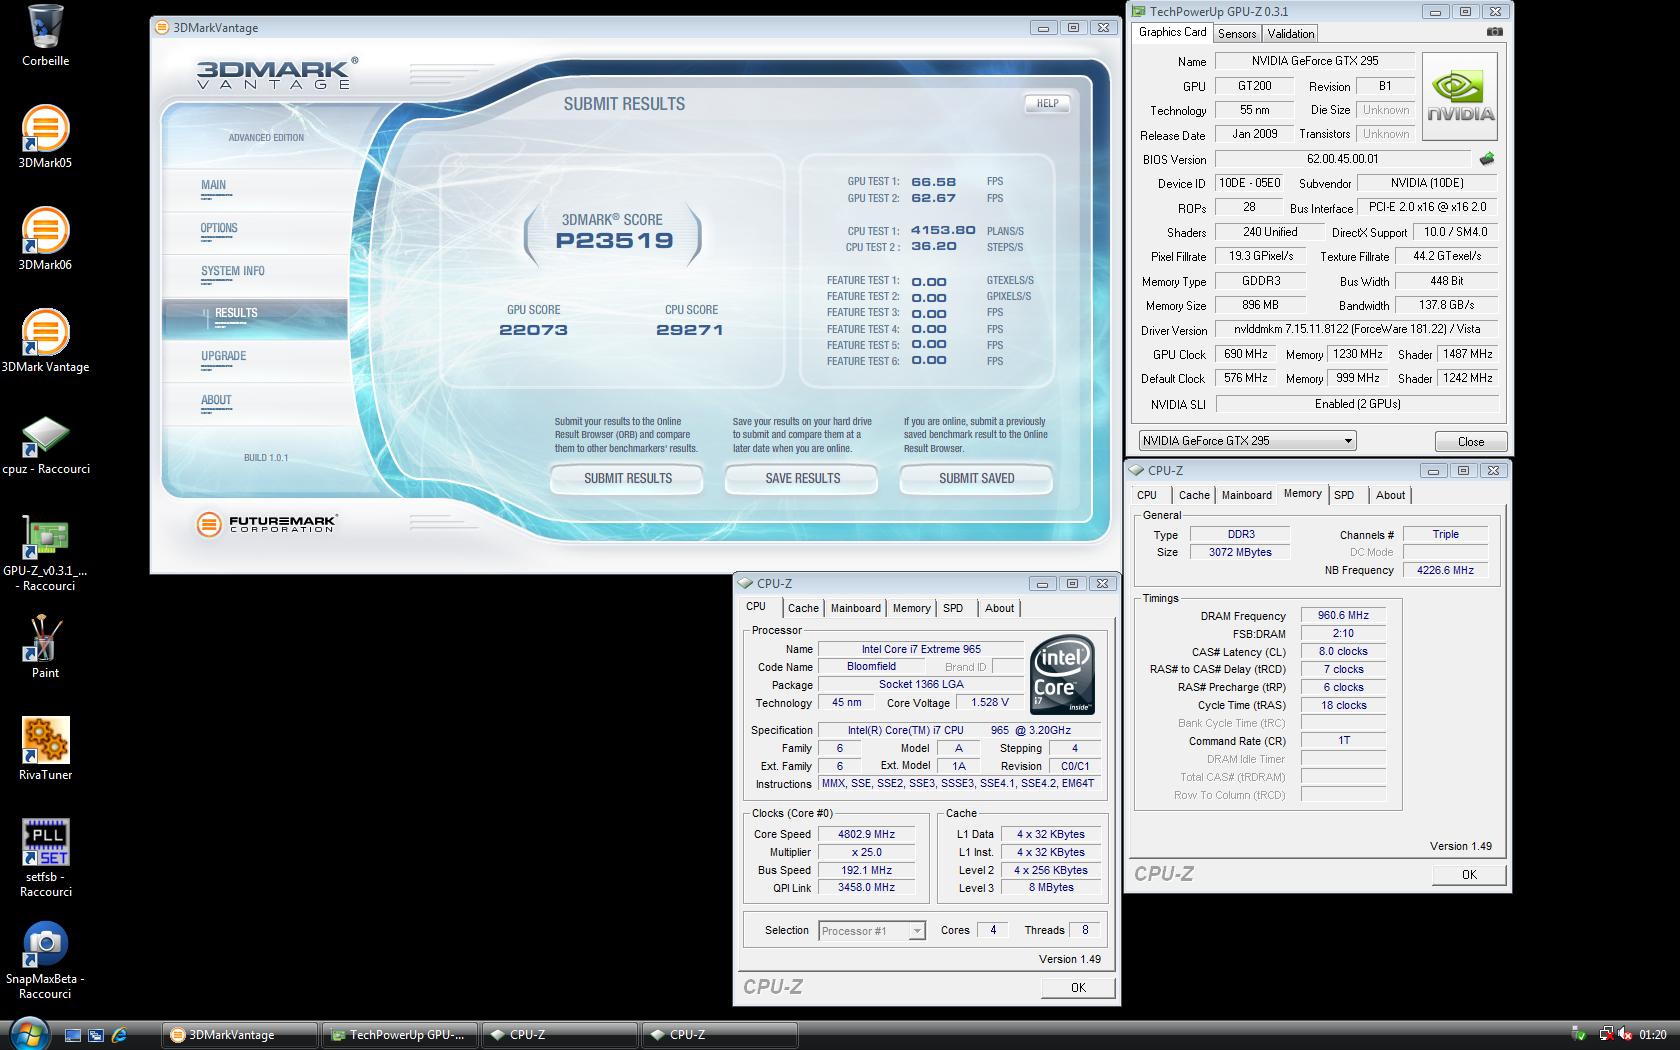Select Graphics Card tab in GPU-Z
Viewport: 1680px width, 1050px height.
(1172, 32)
